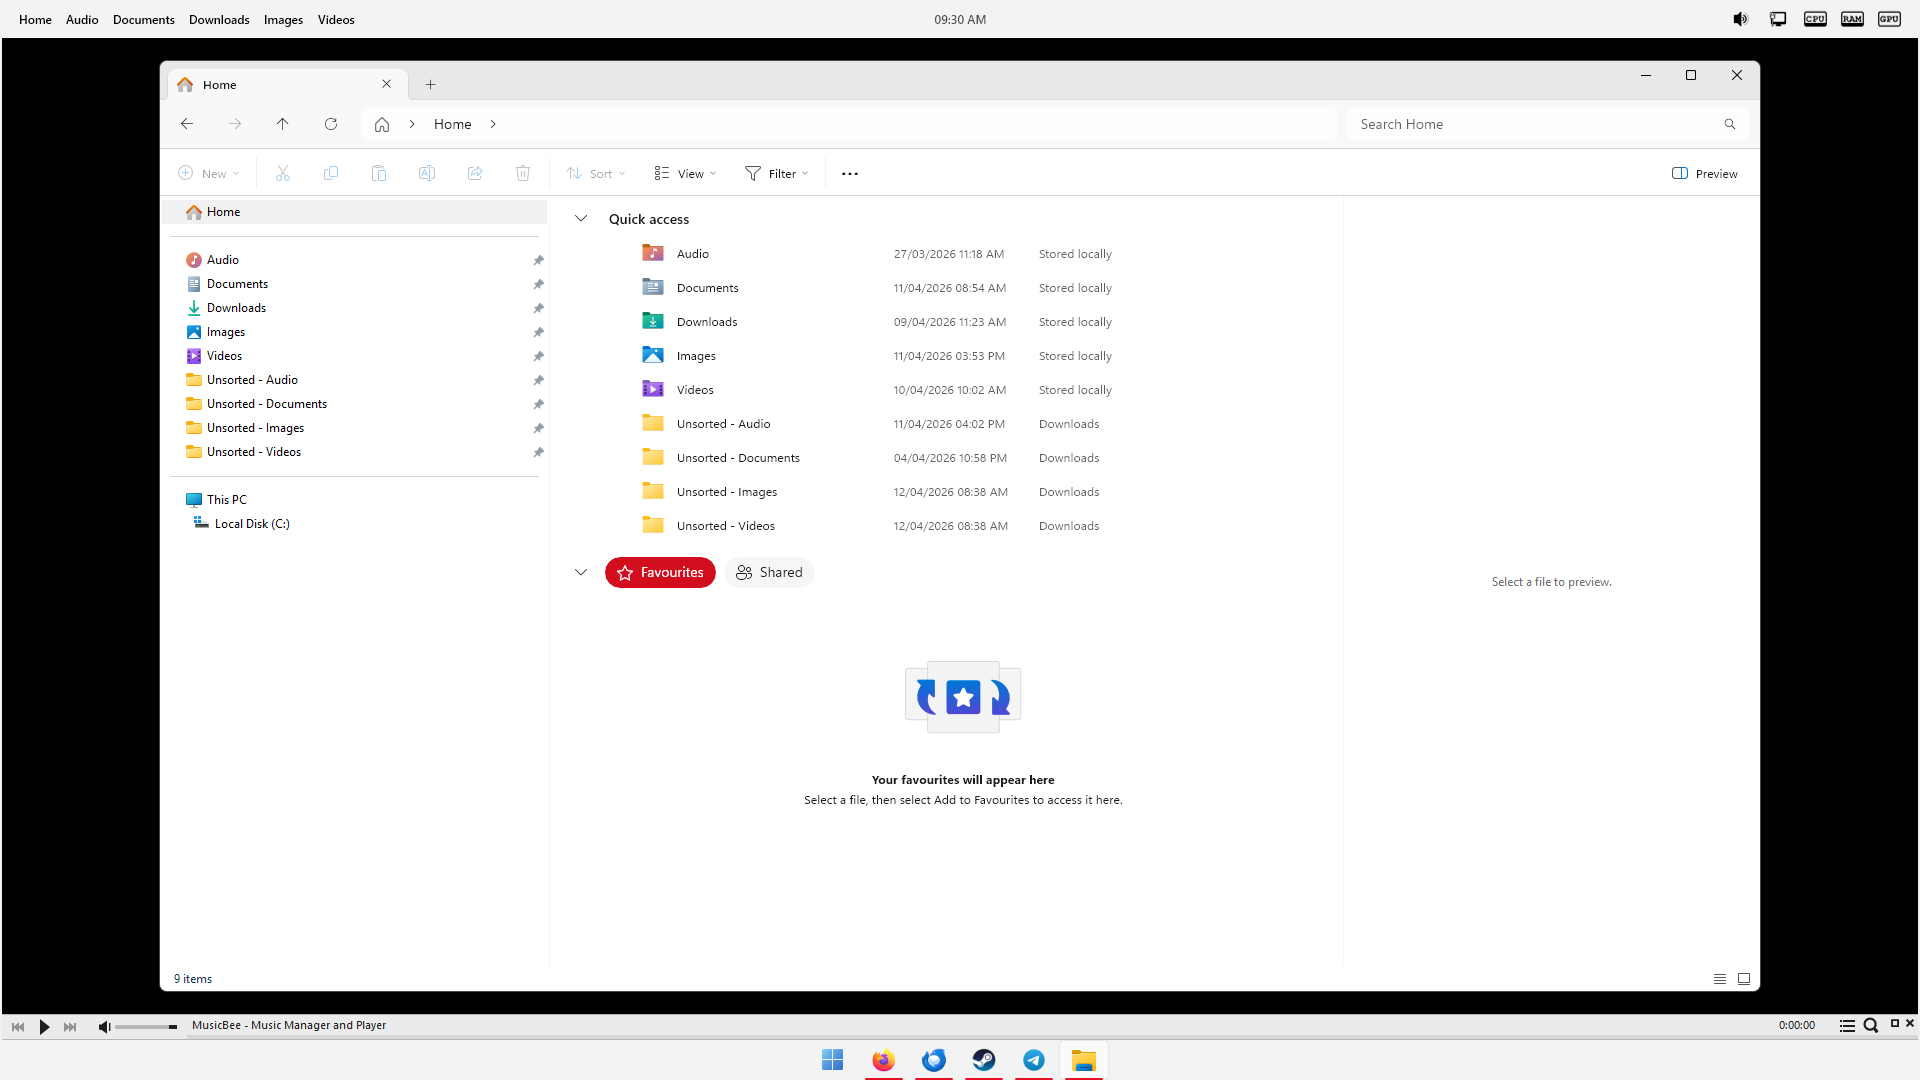This screenshot has width=1920, height=1080.
Task: Switch to large thumbnails view icon in status bar
Action: [1744, 979]
